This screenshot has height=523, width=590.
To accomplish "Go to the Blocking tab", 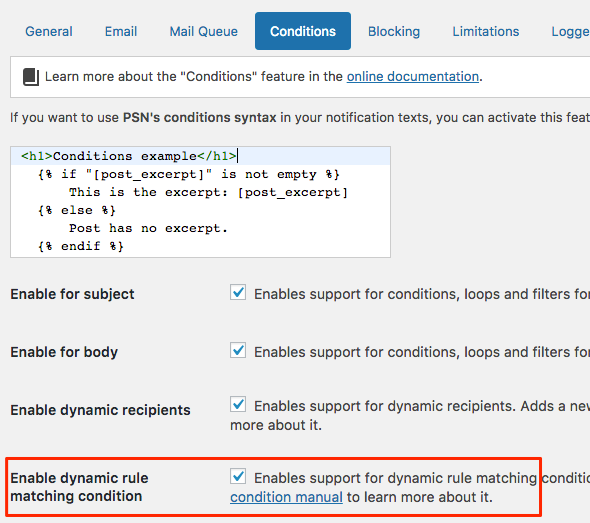I will (394, 31).
